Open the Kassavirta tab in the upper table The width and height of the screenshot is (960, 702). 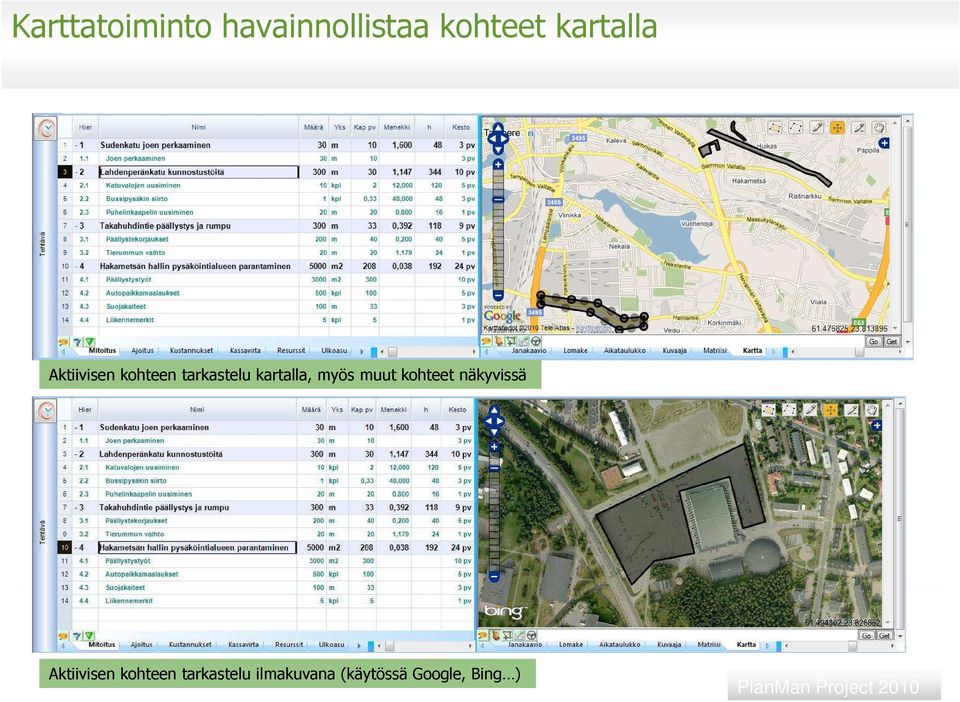point(245,351)
